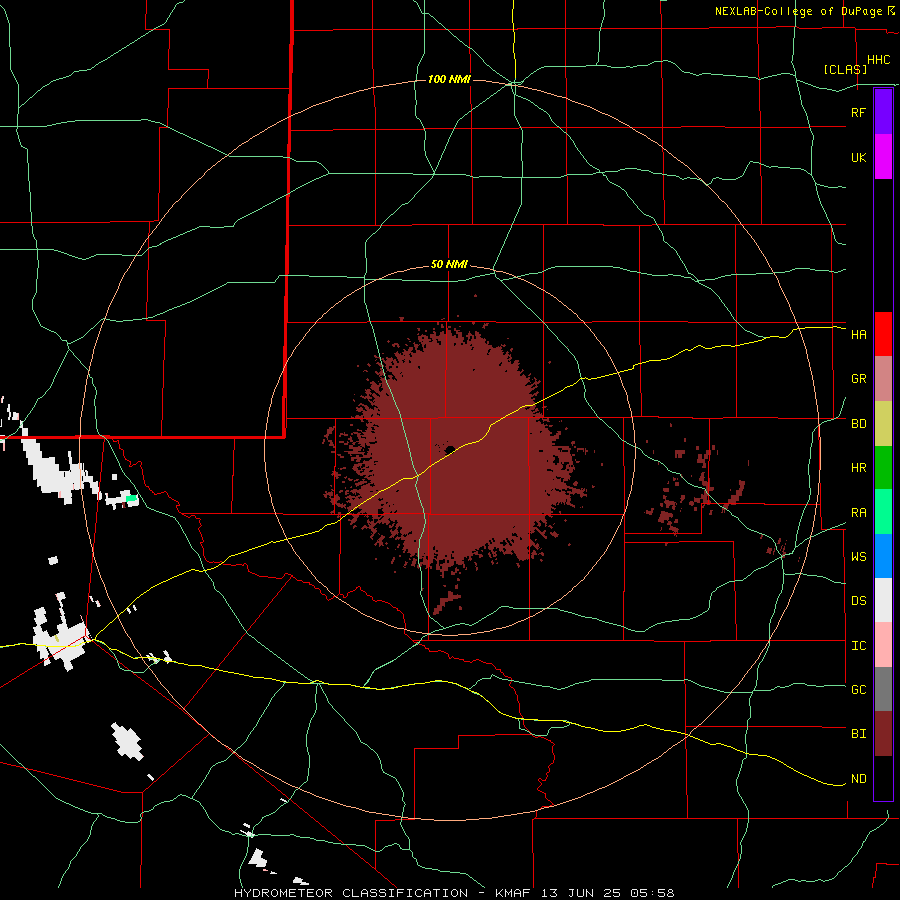
Task: Click the '50 NMI' range ring label
Action: click(x=449, y=265)
